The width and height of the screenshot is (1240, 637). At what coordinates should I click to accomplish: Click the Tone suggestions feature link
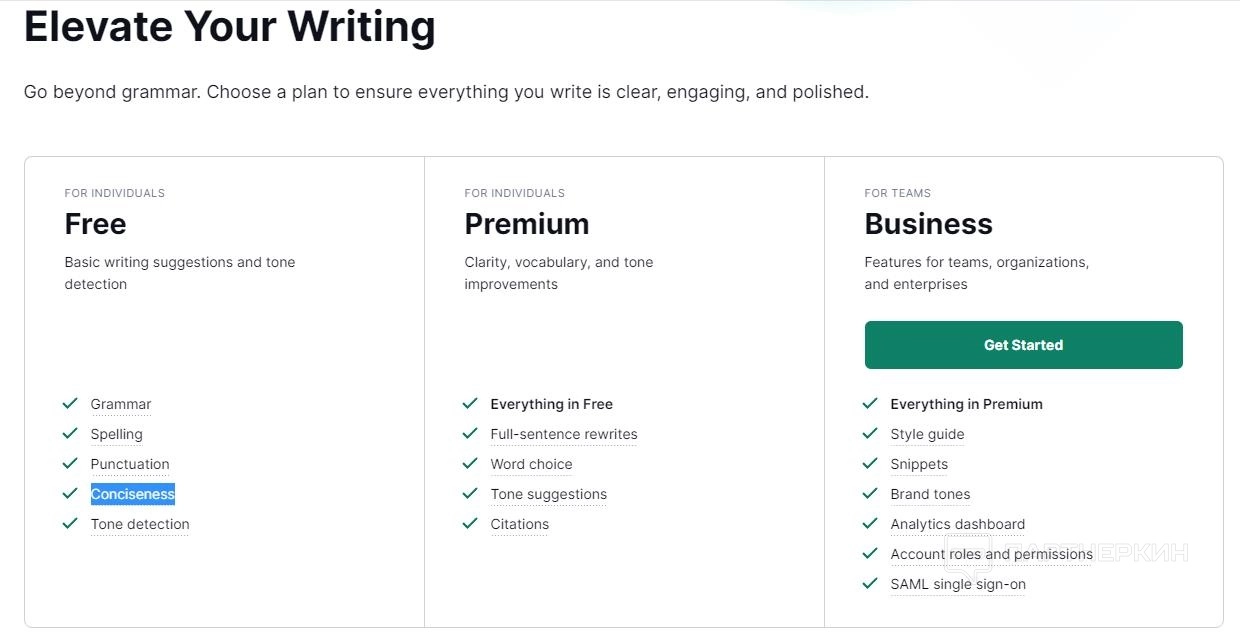548,494
